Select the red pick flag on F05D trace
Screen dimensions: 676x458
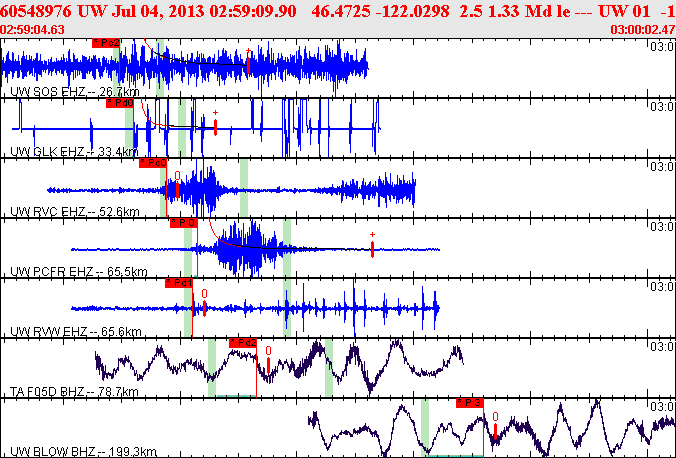pyautogui.click(x=243, y=343)
